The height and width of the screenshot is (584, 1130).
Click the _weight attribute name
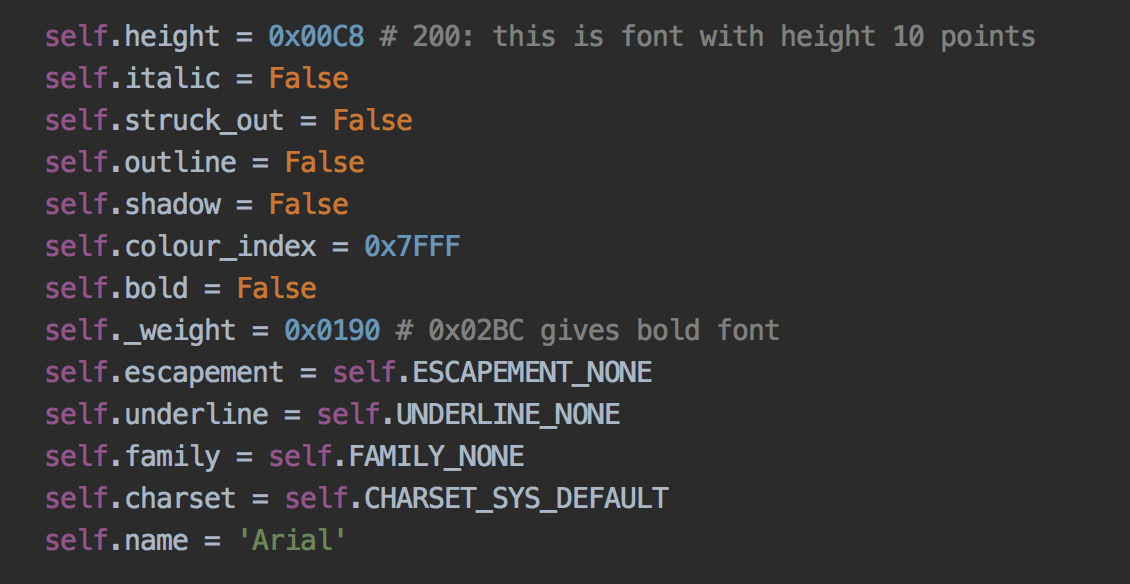click(x=180, y=332)
